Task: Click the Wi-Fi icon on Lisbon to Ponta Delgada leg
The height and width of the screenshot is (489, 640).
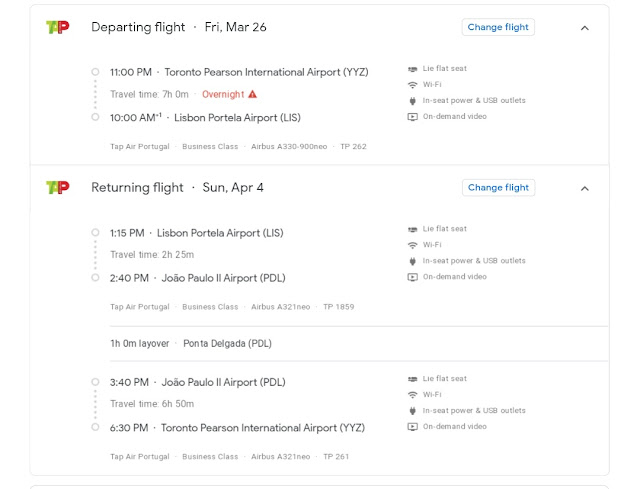Action: click(x=412, y=245)
